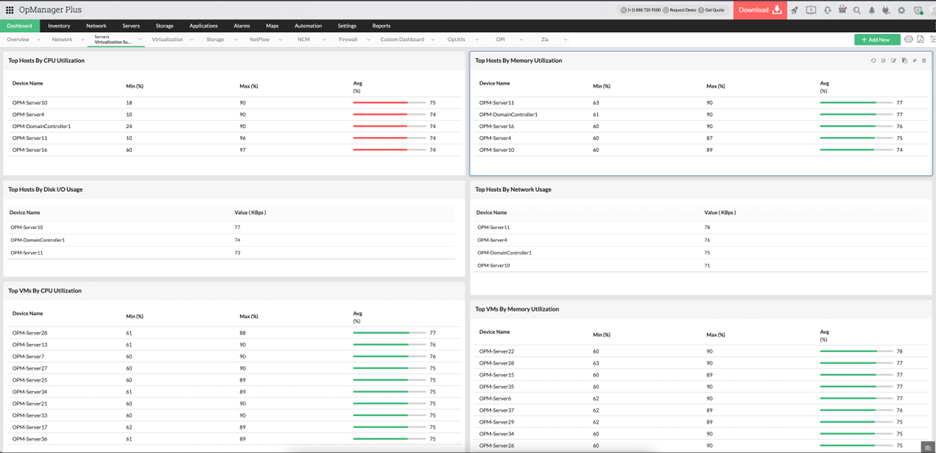Copy the Top Hosts By Memory widget

904,60
